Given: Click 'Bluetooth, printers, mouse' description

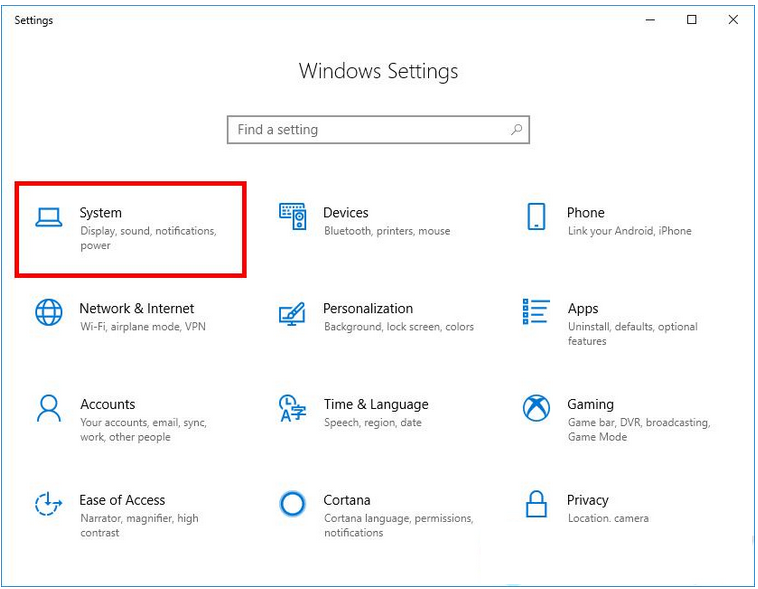Looking at the screenshot, I should pyautogui.click(x=387, y=231).
